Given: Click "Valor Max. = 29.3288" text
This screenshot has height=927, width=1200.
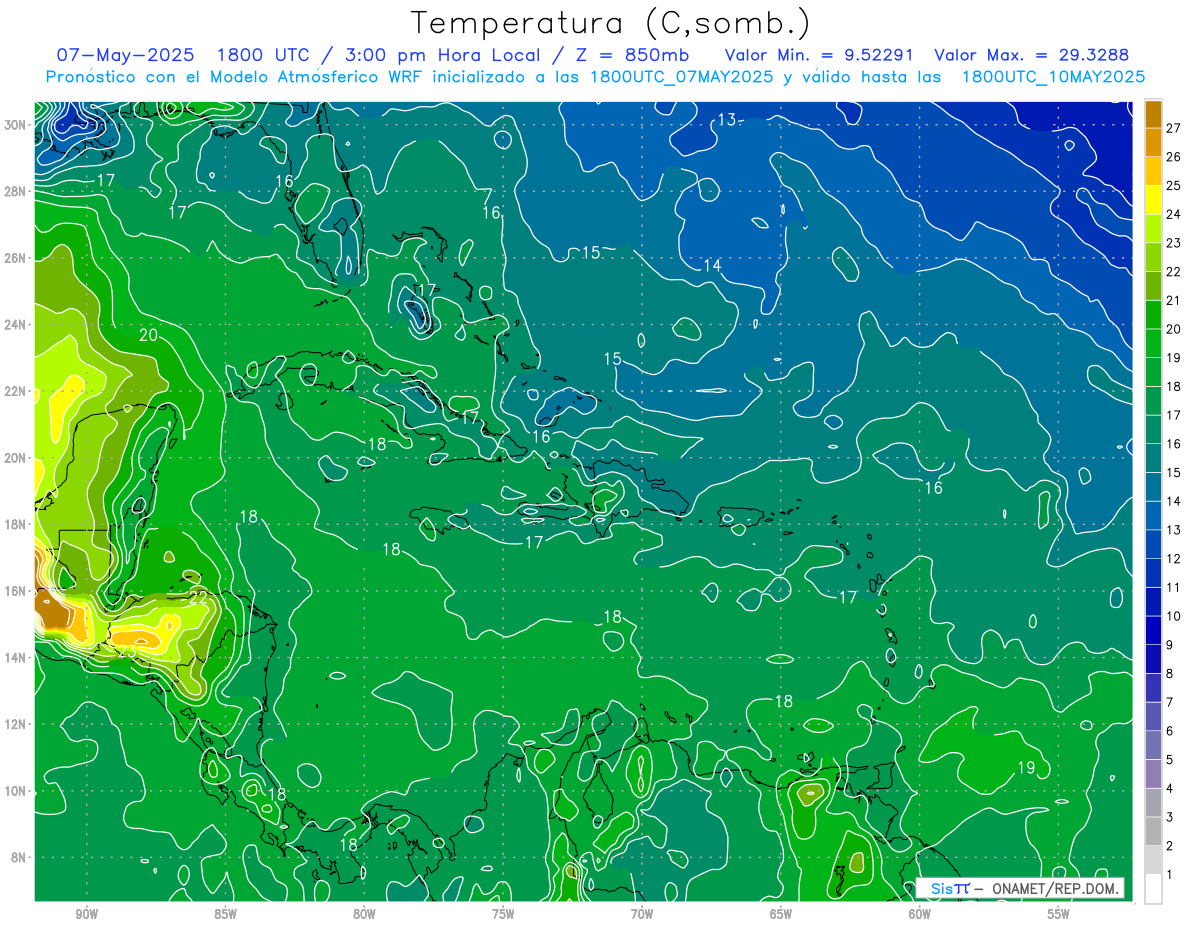Looking at the screenshot, I should coord(1031,55).
